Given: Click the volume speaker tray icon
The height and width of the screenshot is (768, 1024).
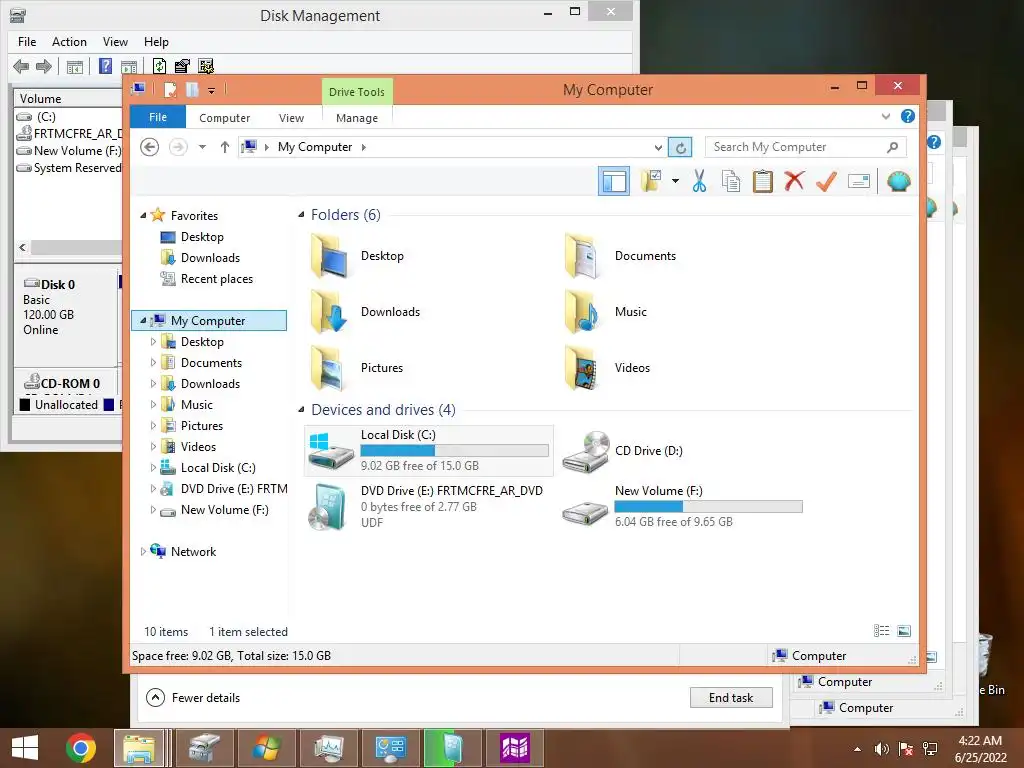Looking at the screenshot, I should coord(882,749).
